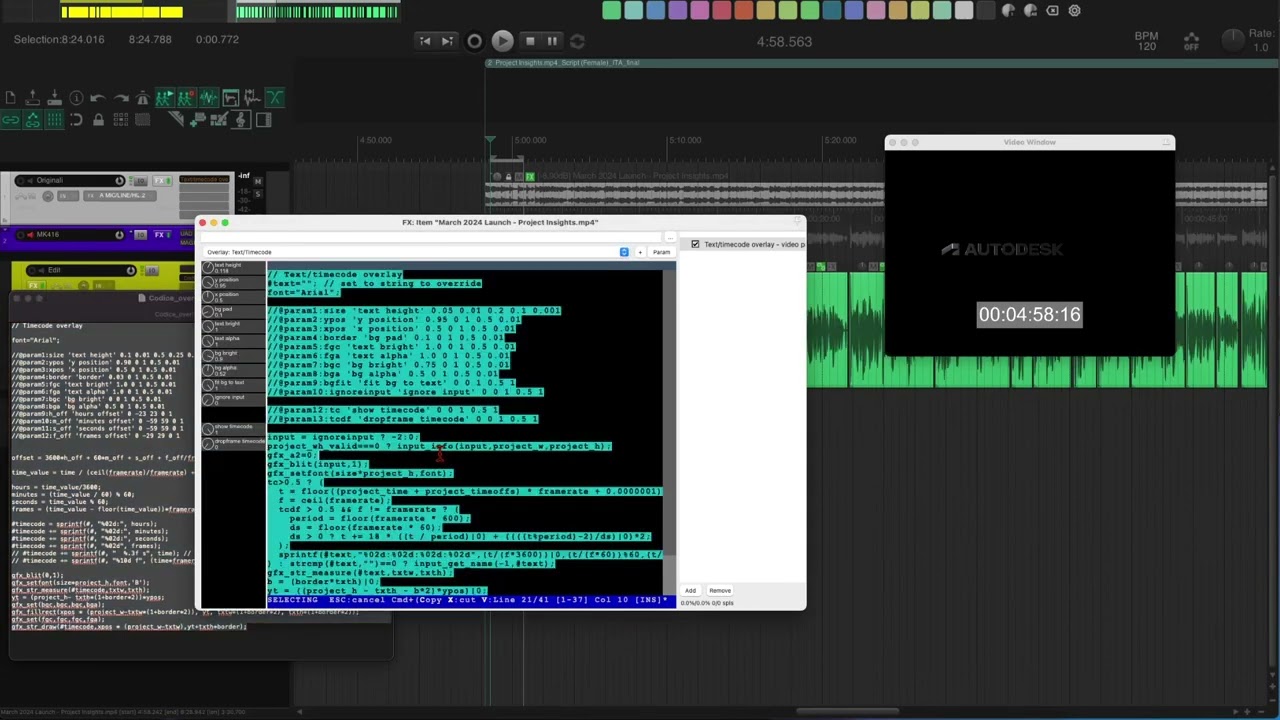Click the Redo arrow icon
This screenshot has height=720, width=1280.
[121, 98]
